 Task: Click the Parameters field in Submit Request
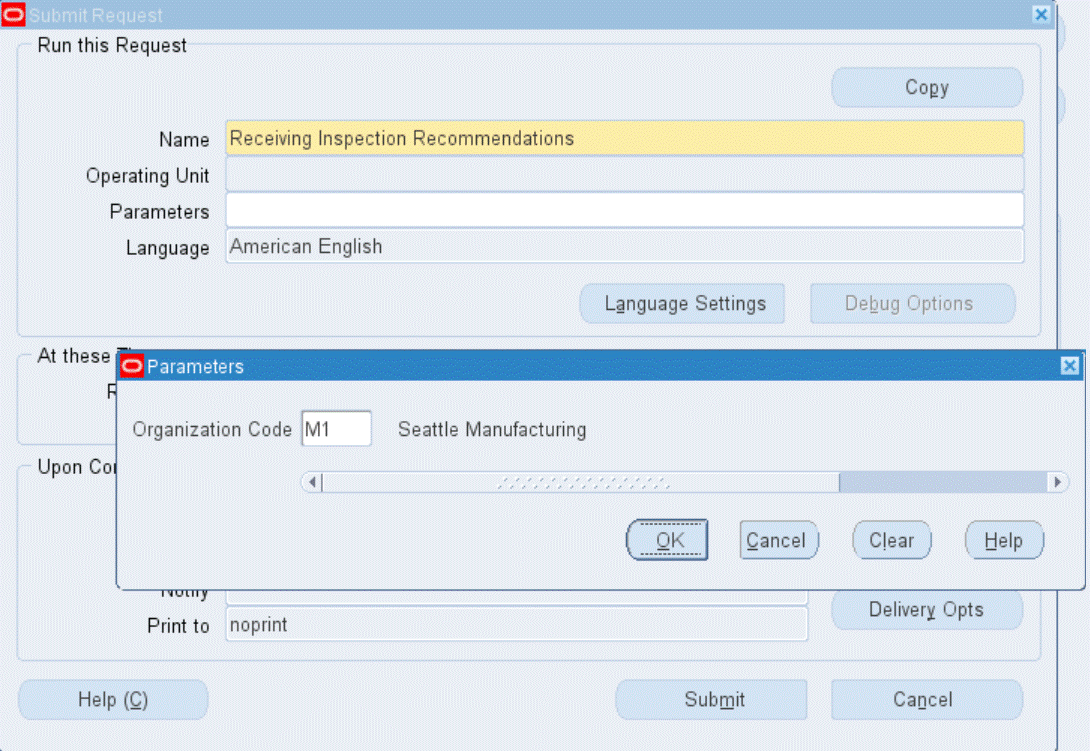[624, 211]
